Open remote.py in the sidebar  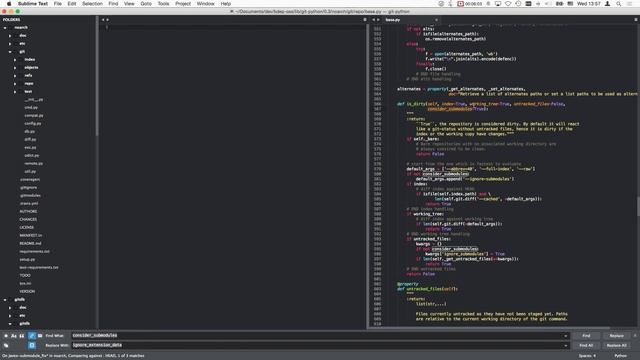[33, 164]
